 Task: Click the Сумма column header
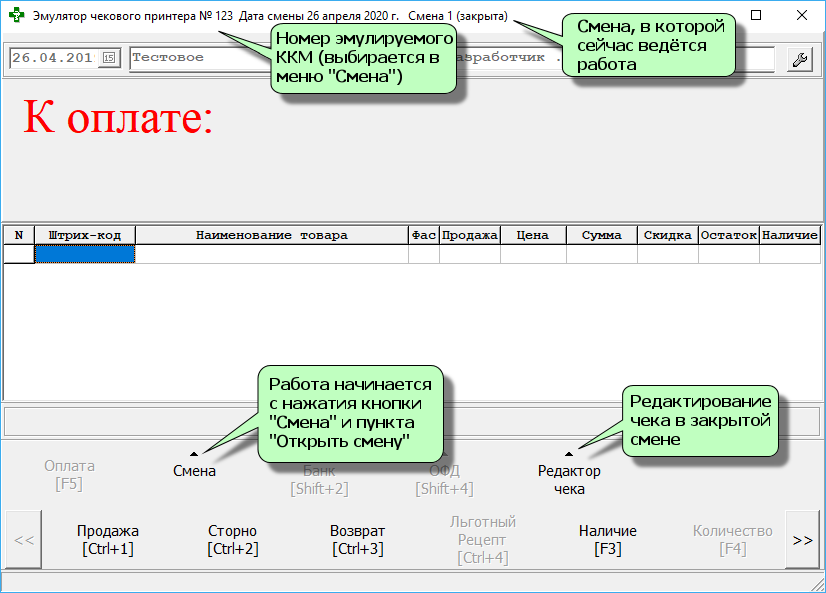tap(601, 235)
